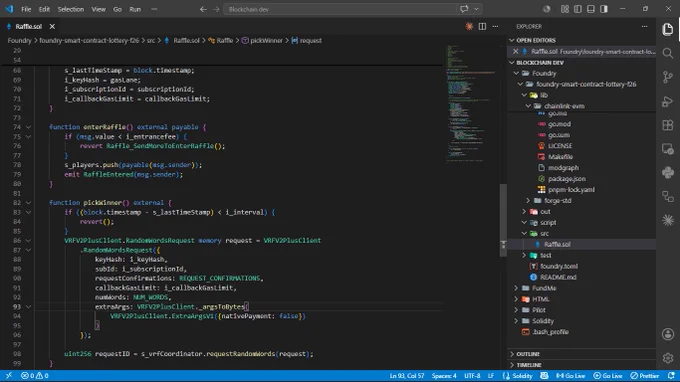Open the View menu
The width and height of the screenshot is (680, 382).
point(98,9)
